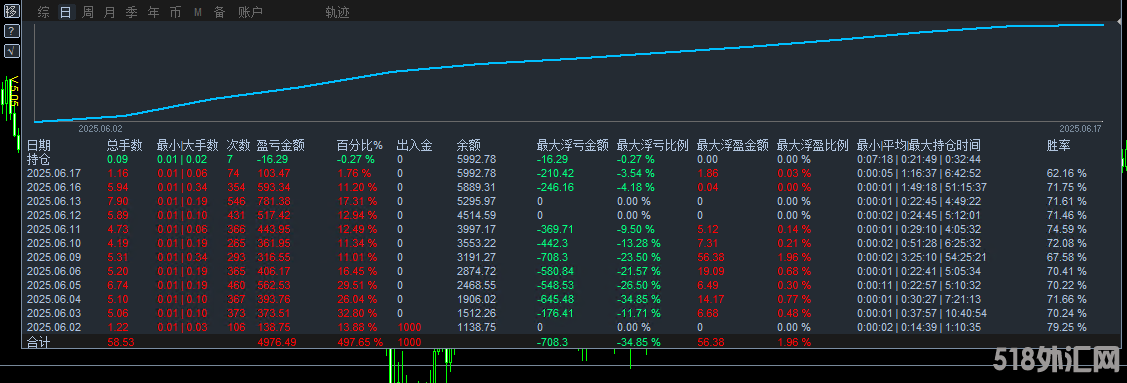1127x383 pixels.
Task: Select the 2025.06.06 date row
Action: tap(55, 271)
